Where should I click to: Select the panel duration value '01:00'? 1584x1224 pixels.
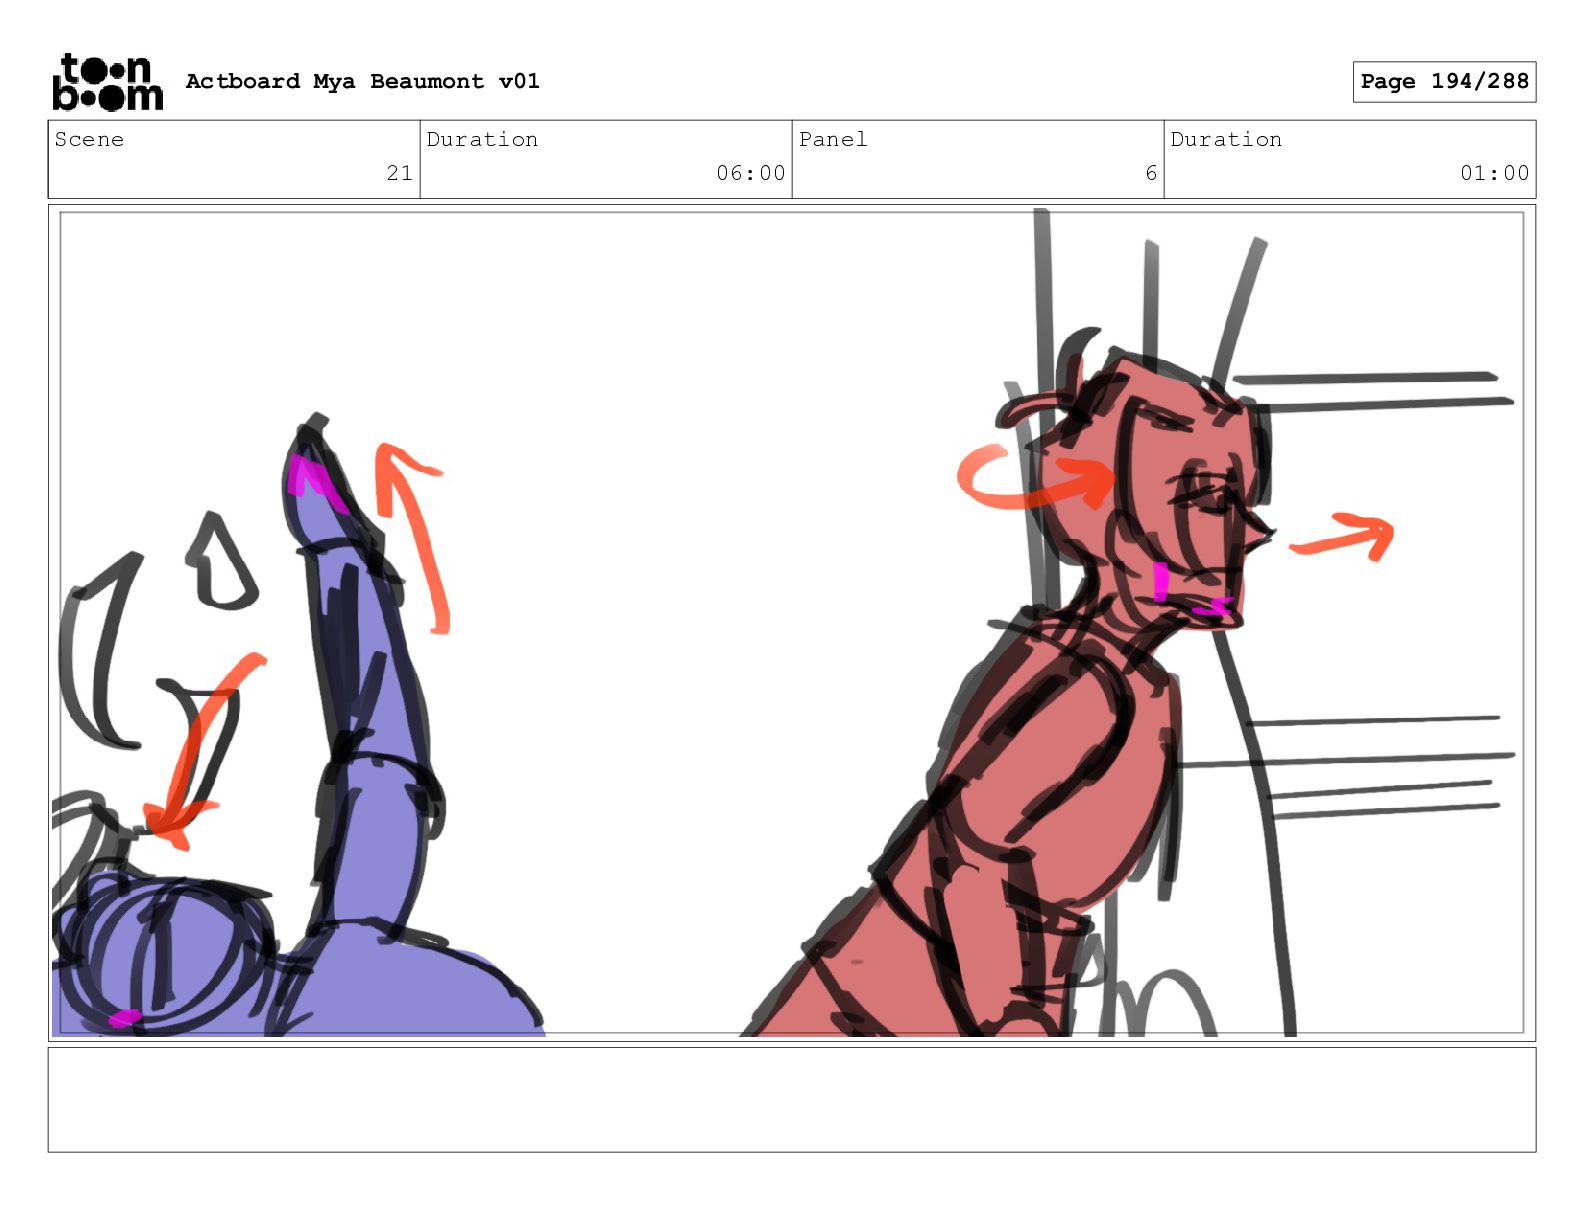[1494, 173]
